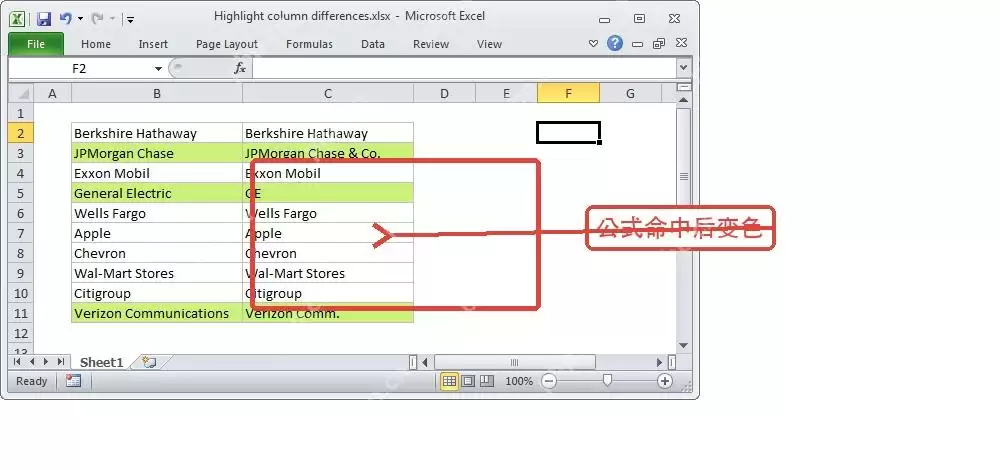Click the workbook Restore Window icon

(659, 43)
